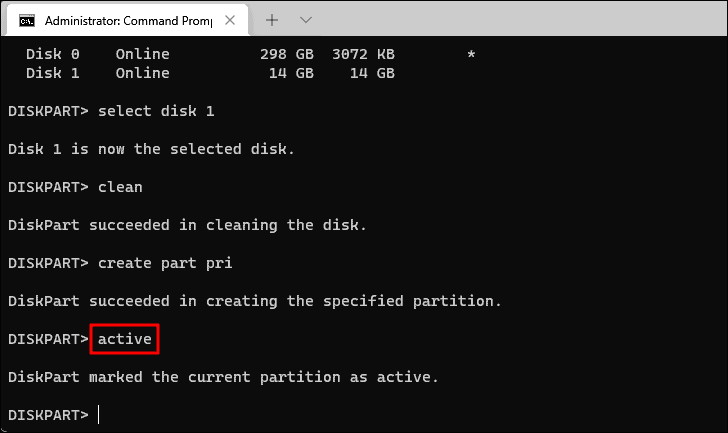Image resolution: width=728 pixels, height=433 pixels.
Task: Click the create part pri command
Action: coord(165,264)
